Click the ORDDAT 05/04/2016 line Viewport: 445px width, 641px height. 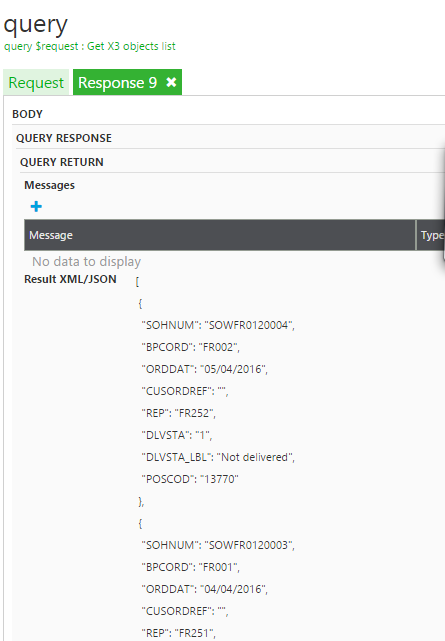[205, 369]
